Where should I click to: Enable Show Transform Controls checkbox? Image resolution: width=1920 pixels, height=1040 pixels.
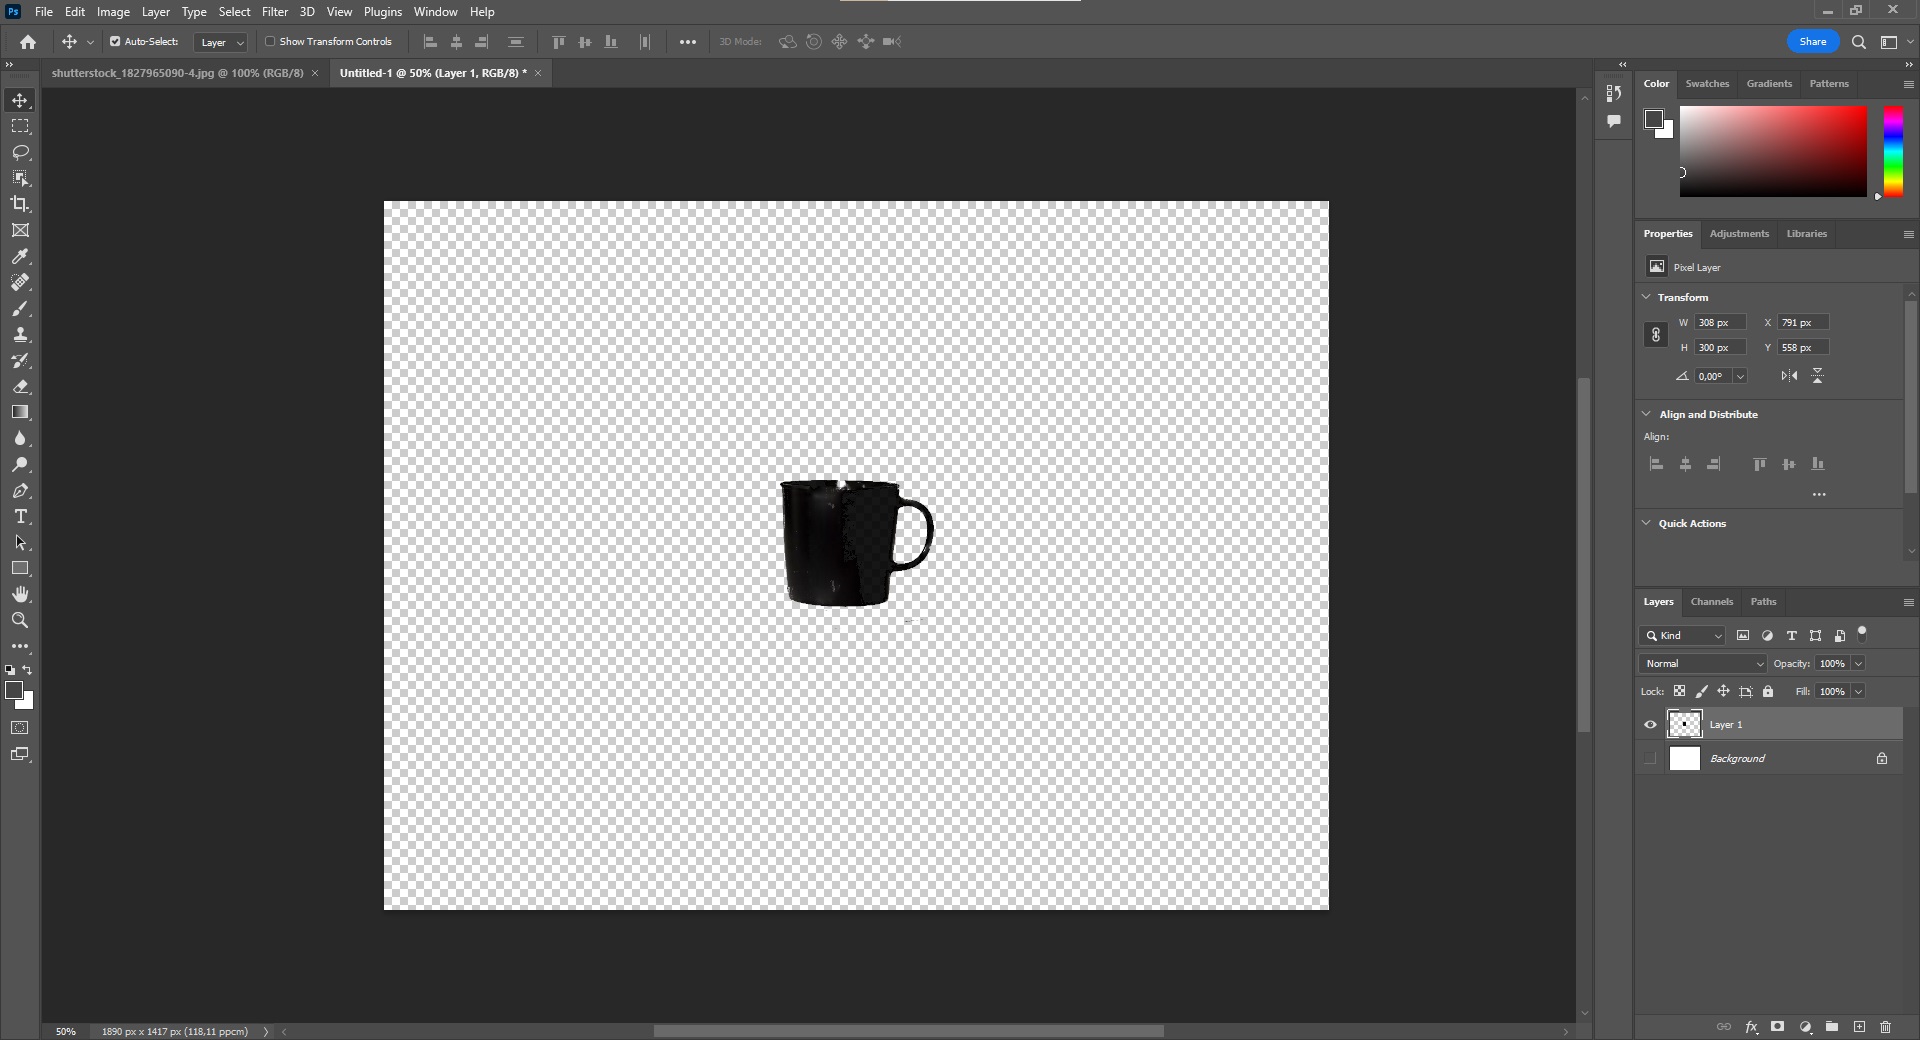(x=270, y=42)
